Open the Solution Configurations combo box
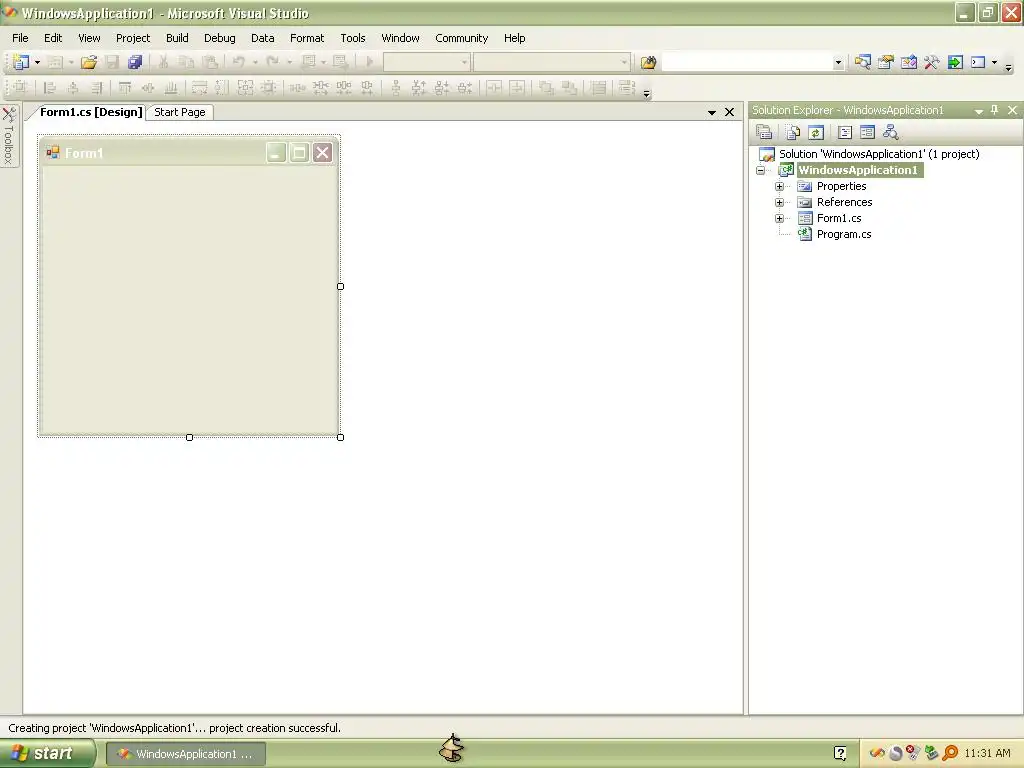The width and height of the screenshot is (1024, 768). (x=426, y=62)
